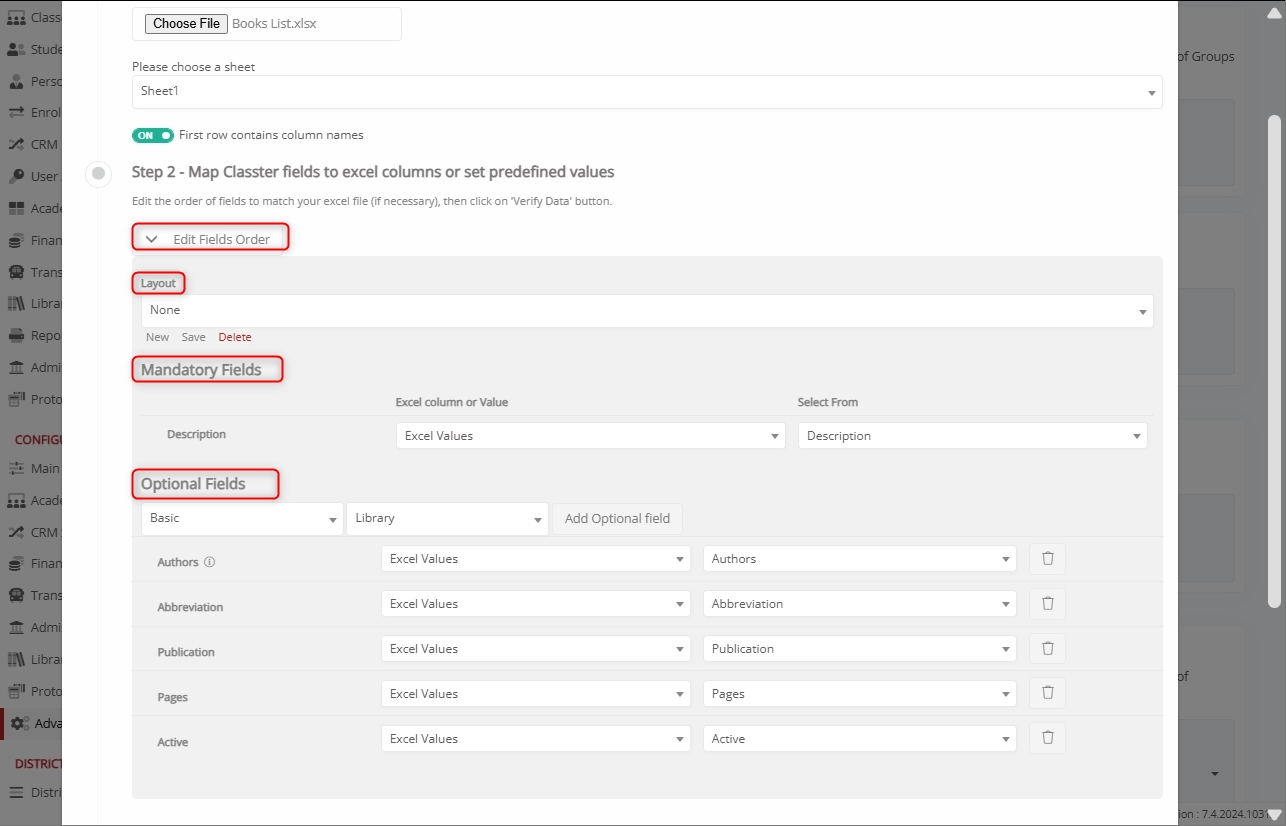Open the Layout dropdown showing None
This screenshot has width=1286, height=826.
pos(646,311)
